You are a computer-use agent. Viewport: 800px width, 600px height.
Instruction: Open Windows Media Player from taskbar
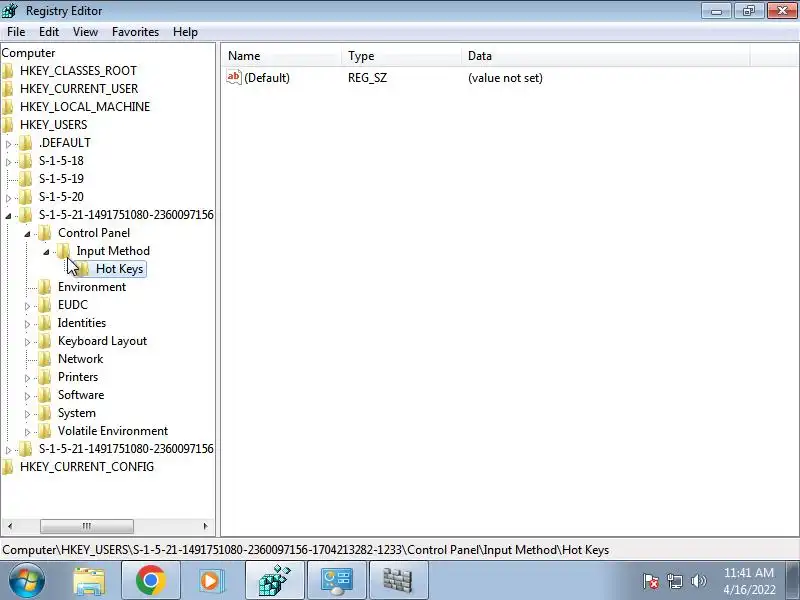coord(210,580)
